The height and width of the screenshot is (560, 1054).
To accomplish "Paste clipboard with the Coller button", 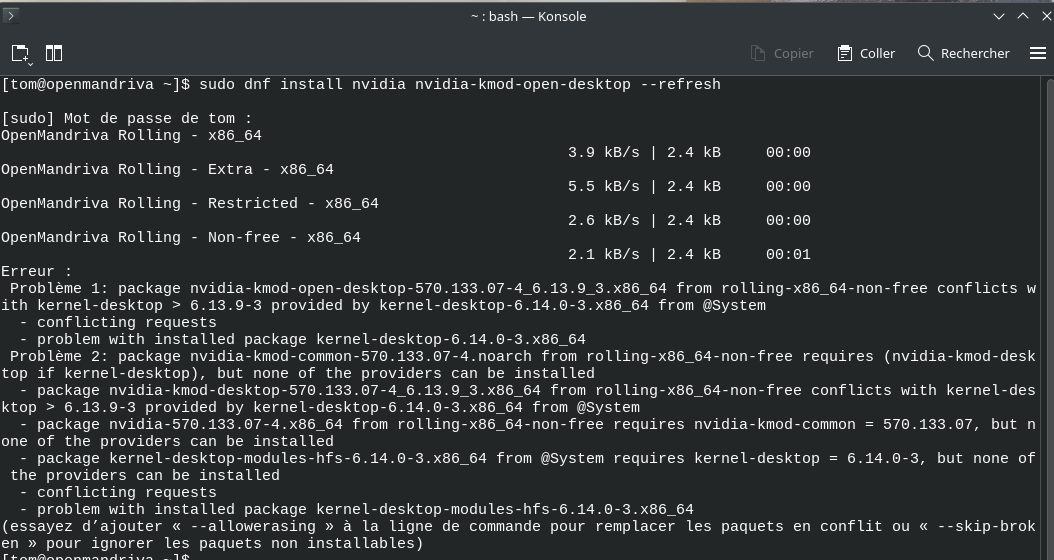I will tap(866, 53).
